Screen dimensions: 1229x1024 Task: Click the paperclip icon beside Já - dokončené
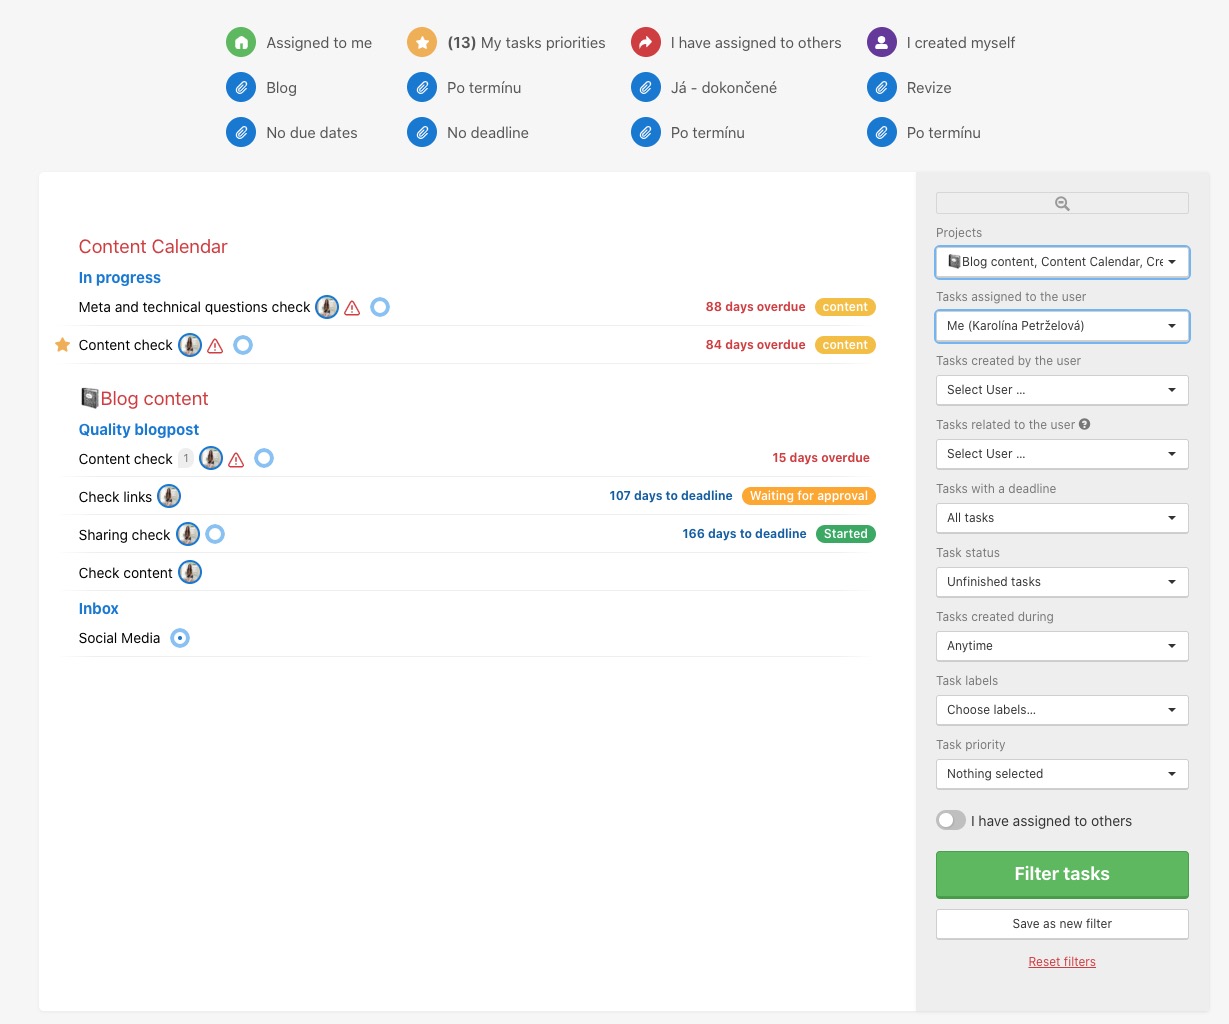646,88
